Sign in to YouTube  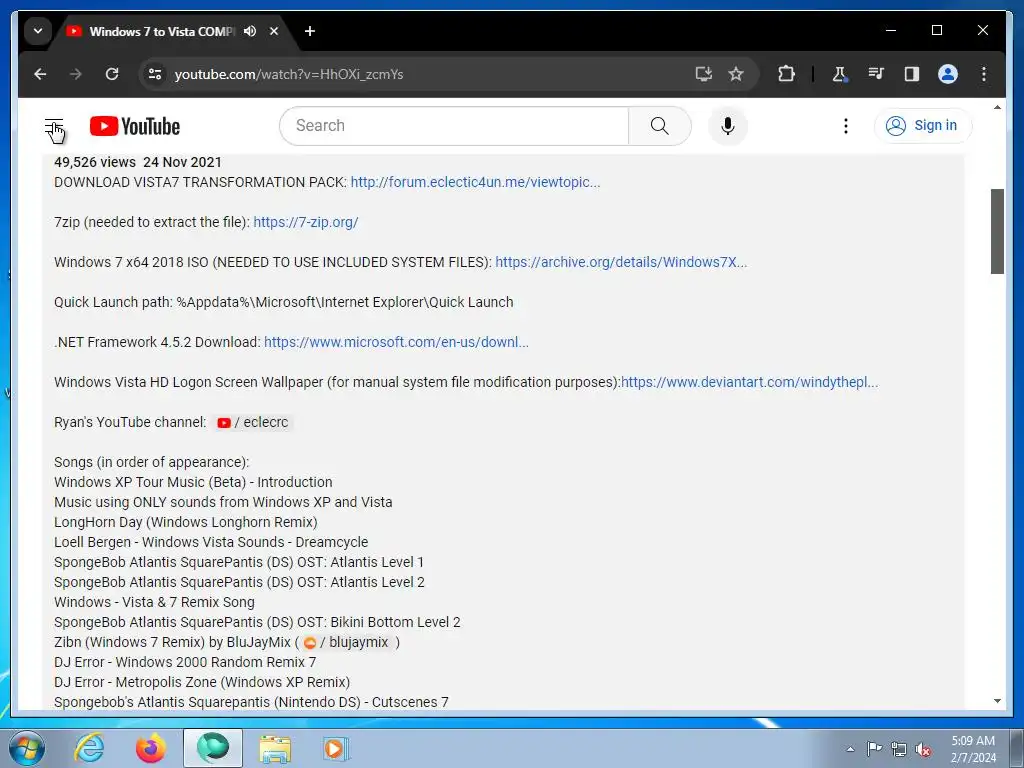coord(922,125)
